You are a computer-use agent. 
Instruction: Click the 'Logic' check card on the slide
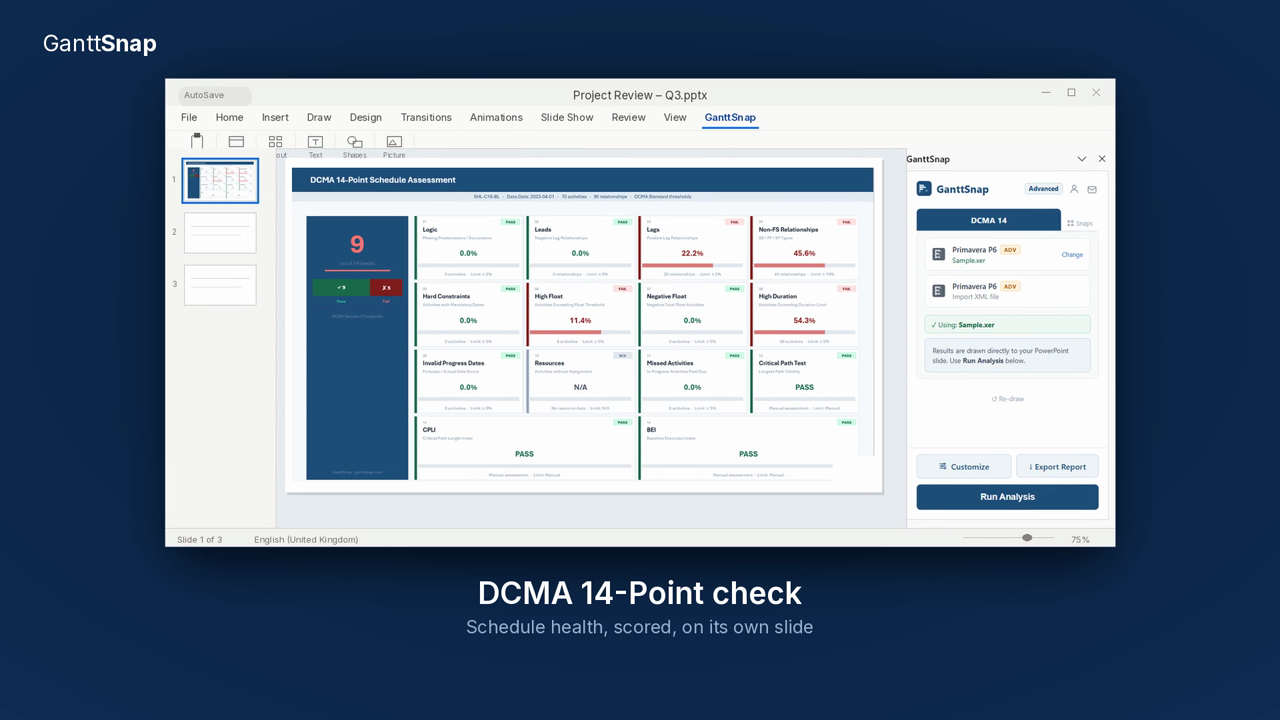pos(468,248)
